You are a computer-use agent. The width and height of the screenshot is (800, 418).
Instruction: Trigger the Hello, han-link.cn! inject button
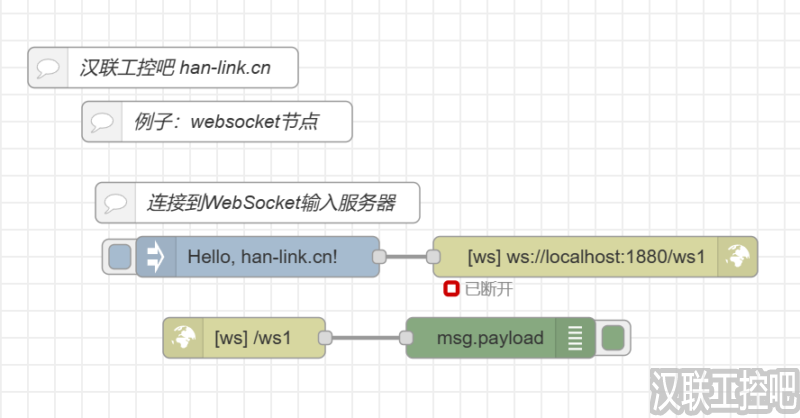(119, 257)
